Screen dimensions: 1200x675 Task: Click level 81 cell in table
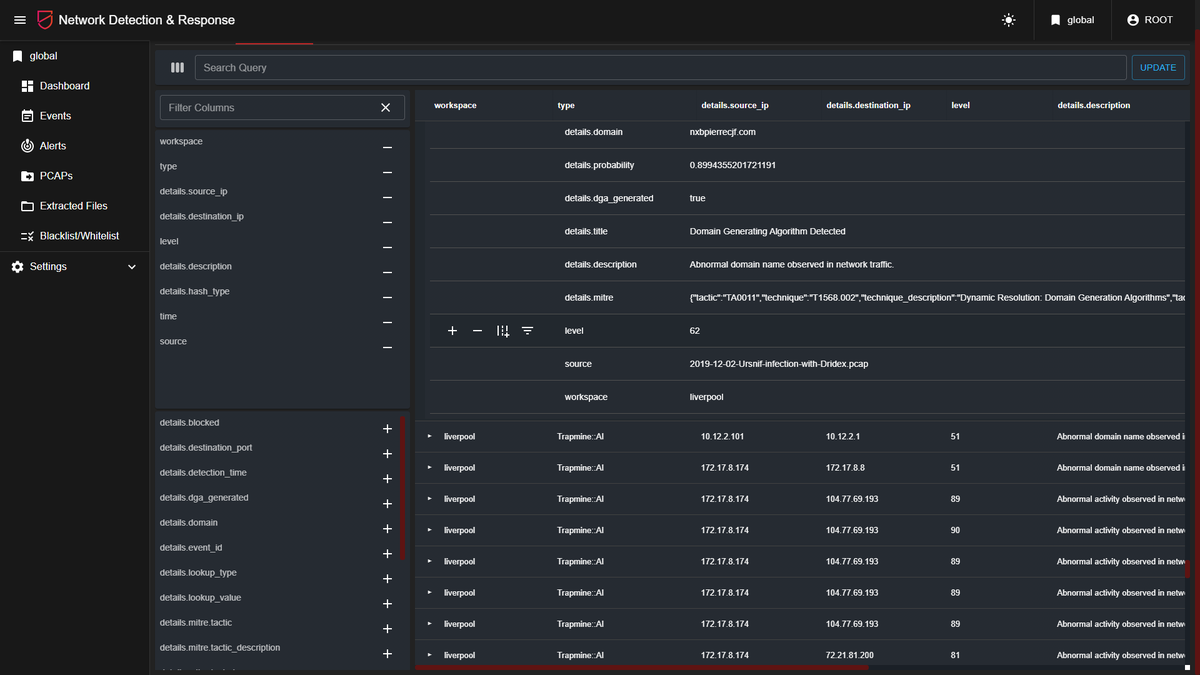[956, 655]
